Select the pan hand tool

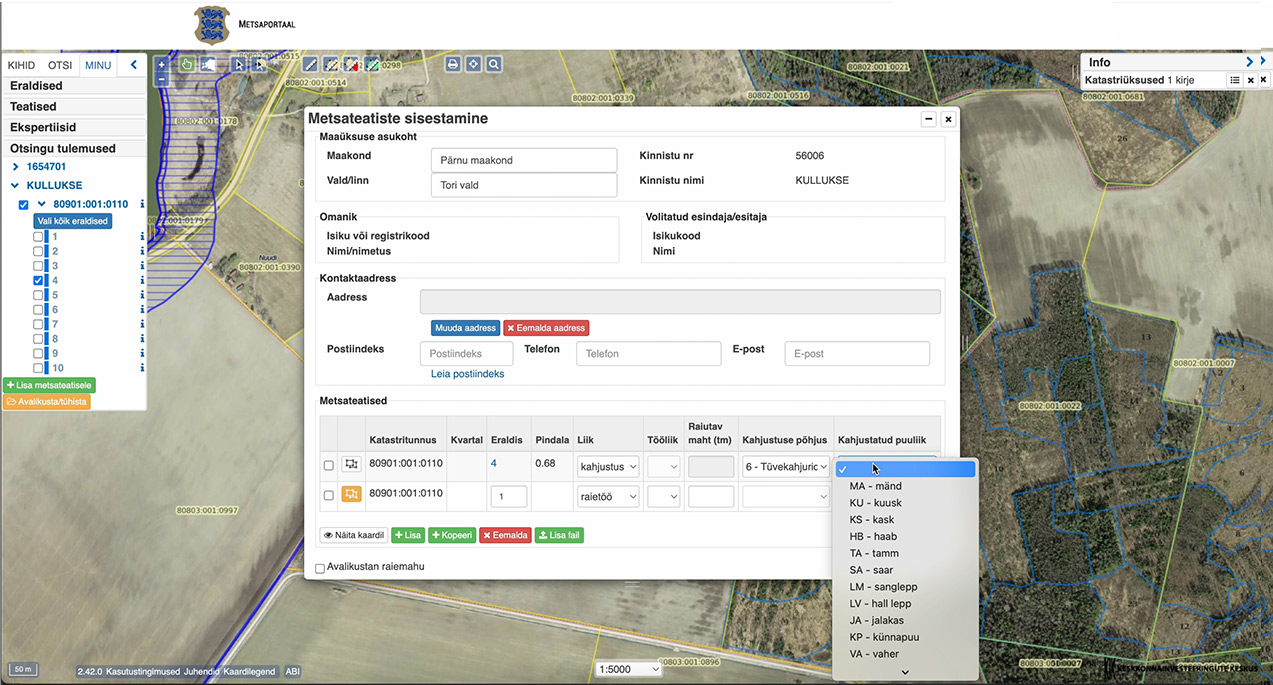coord(187,64)
